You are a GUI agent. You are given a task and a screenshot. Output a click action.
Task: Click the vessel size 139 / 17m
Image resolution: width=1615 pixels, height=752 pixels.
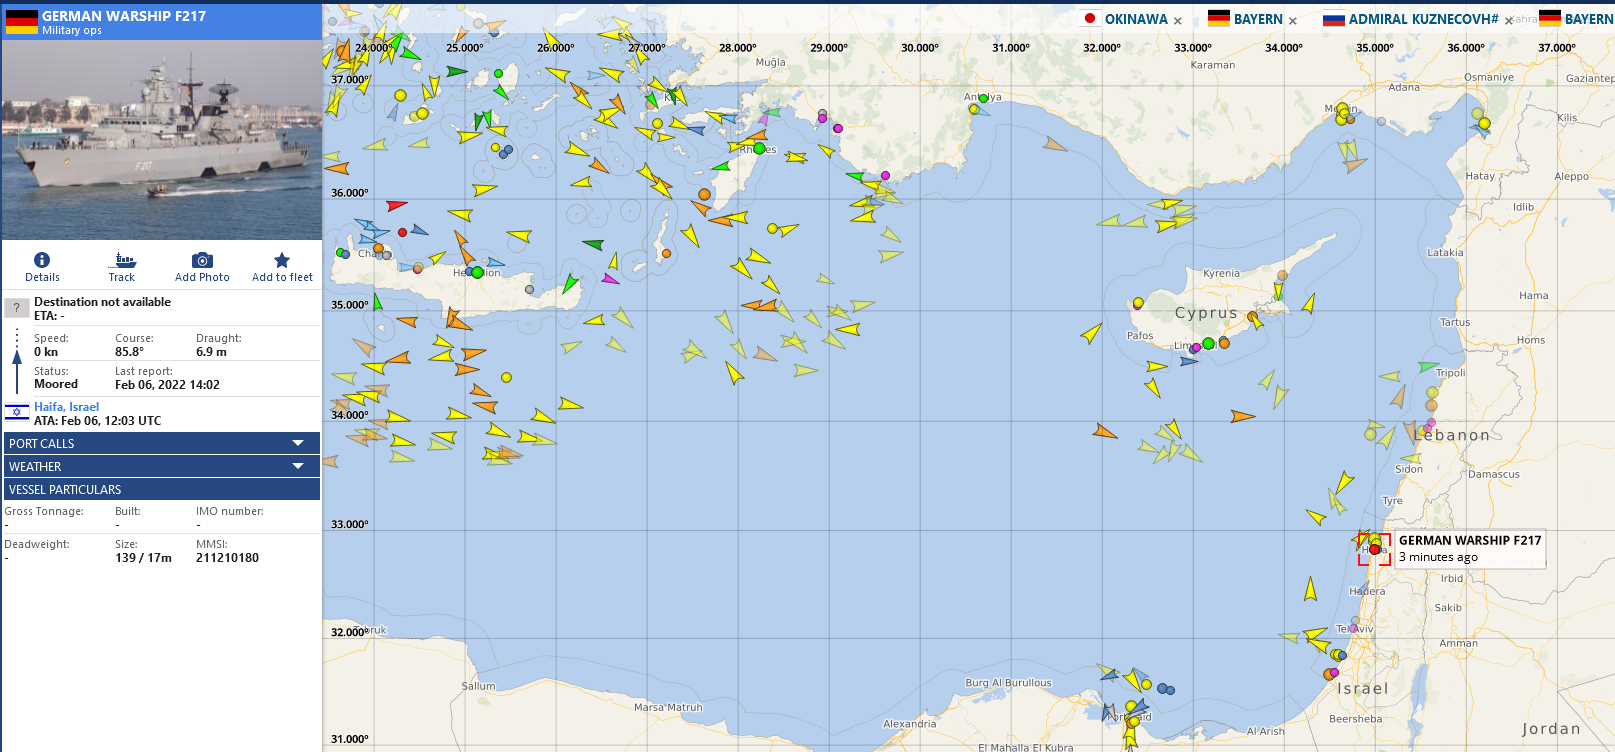143,558
